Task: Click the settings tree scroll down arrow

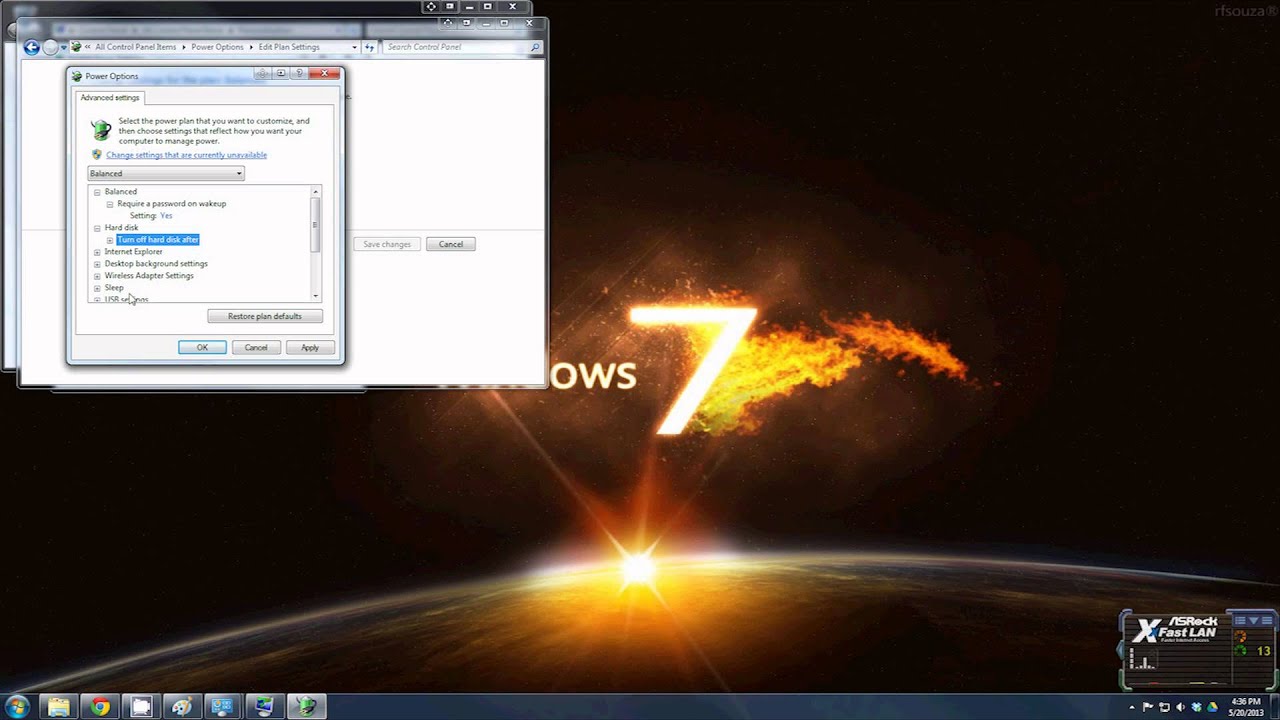Action: coord(316,296)
